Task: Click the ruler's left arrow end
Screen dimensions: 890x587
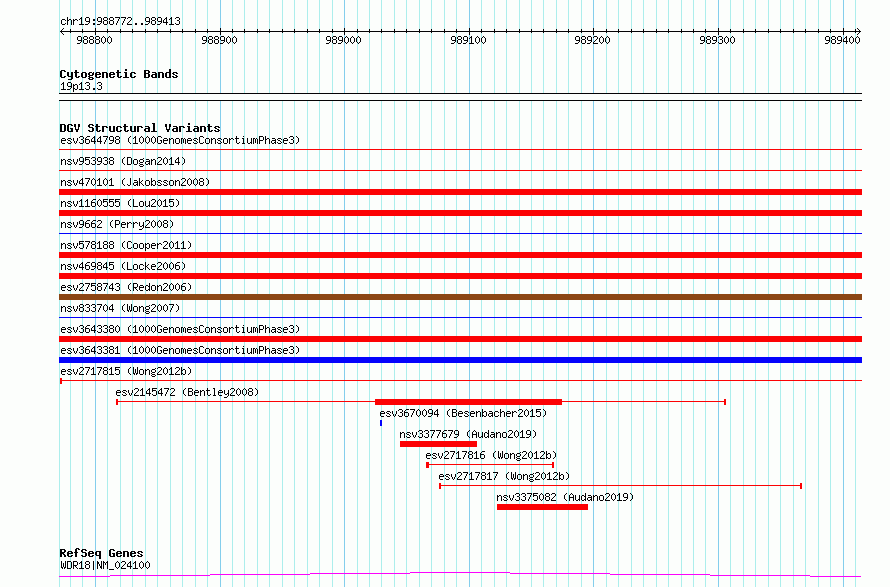Action: 62,31
